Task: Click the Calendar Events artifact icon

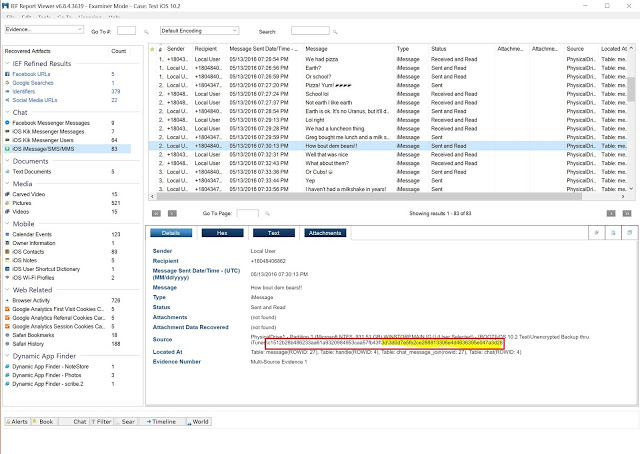Action: (x=7, y=234)
